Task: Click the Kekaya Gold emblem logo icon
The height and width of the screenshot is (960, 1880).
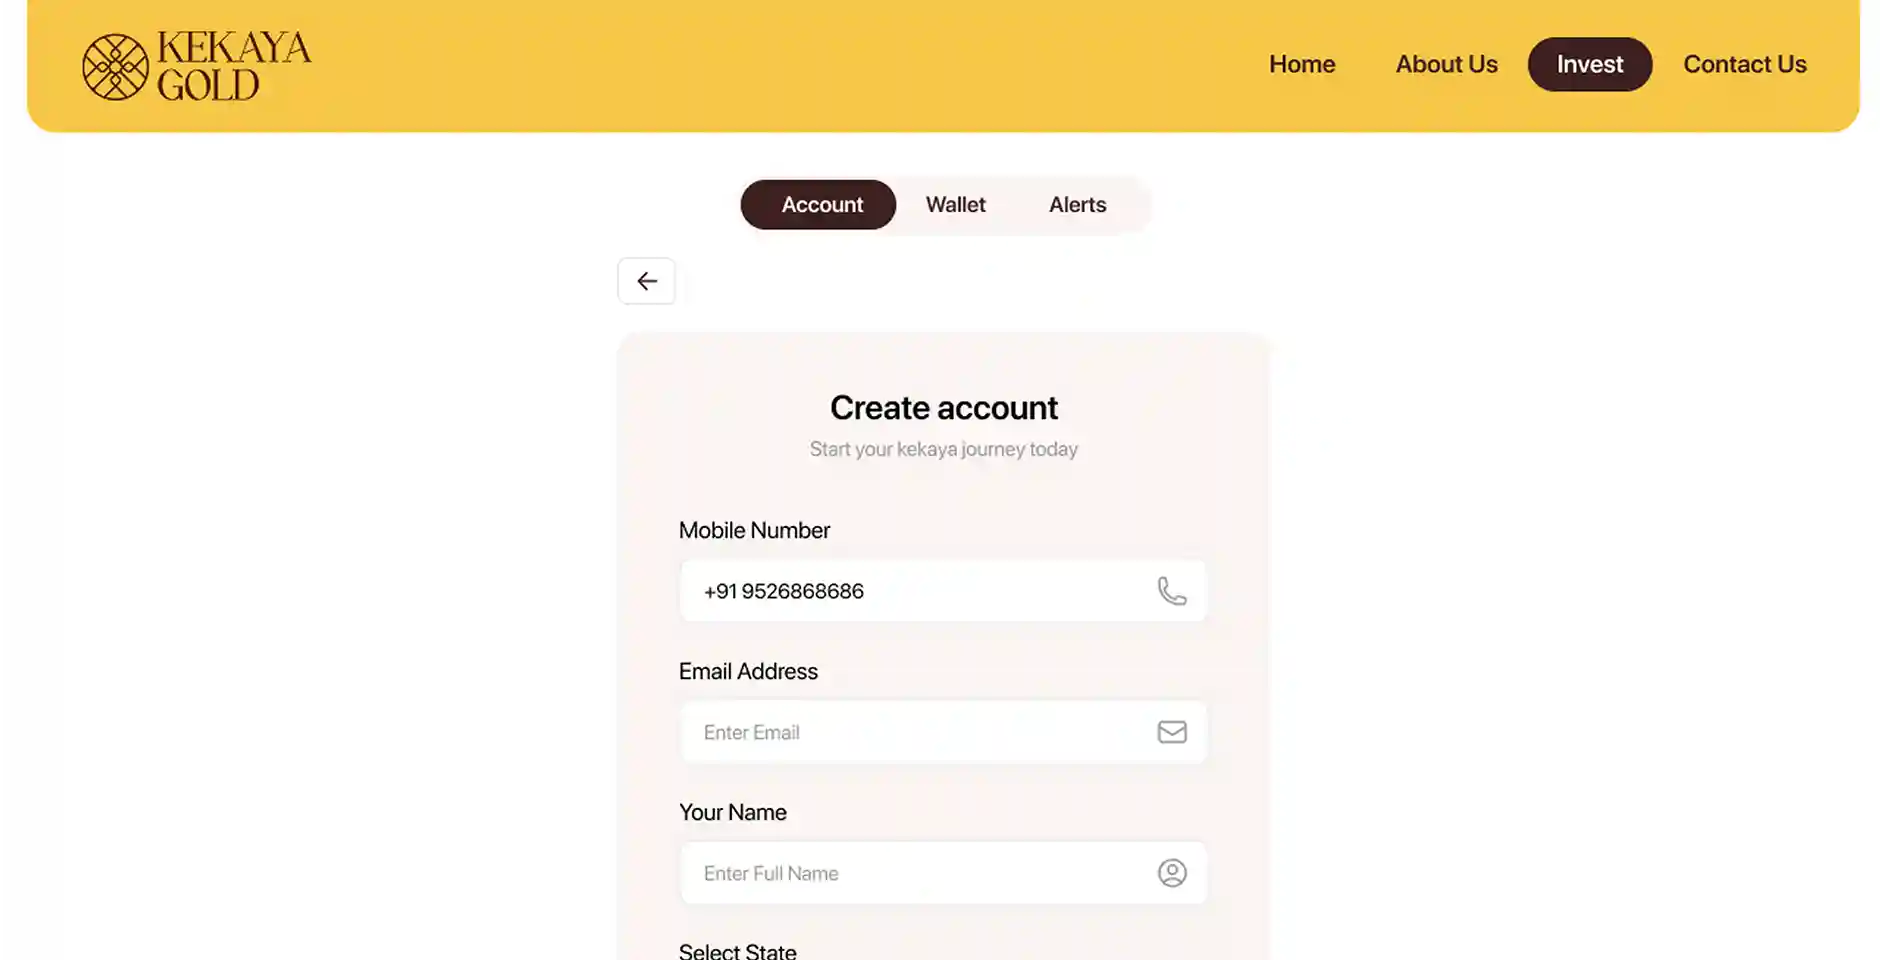Action: [115, 67]
